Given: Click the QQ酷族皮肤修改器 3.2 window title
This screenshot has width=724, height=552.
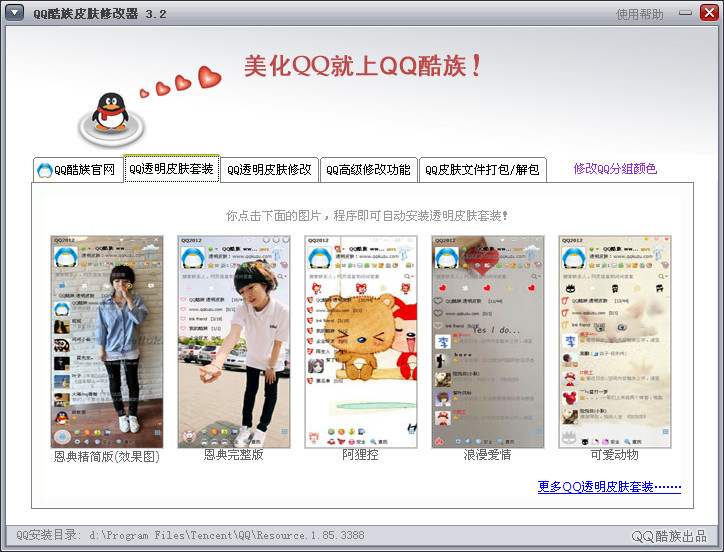Looking at the screenshot, I should (x=99, y=14).
